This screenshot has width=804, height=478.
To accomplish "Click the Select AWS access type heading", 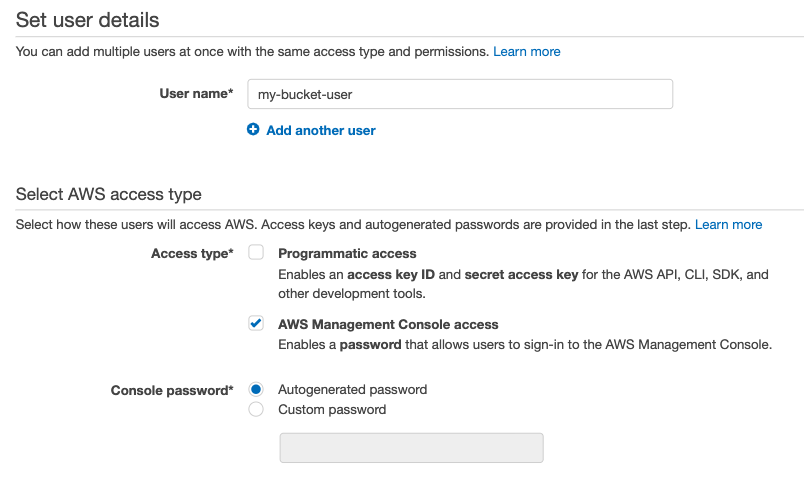I will pos(109,194).
